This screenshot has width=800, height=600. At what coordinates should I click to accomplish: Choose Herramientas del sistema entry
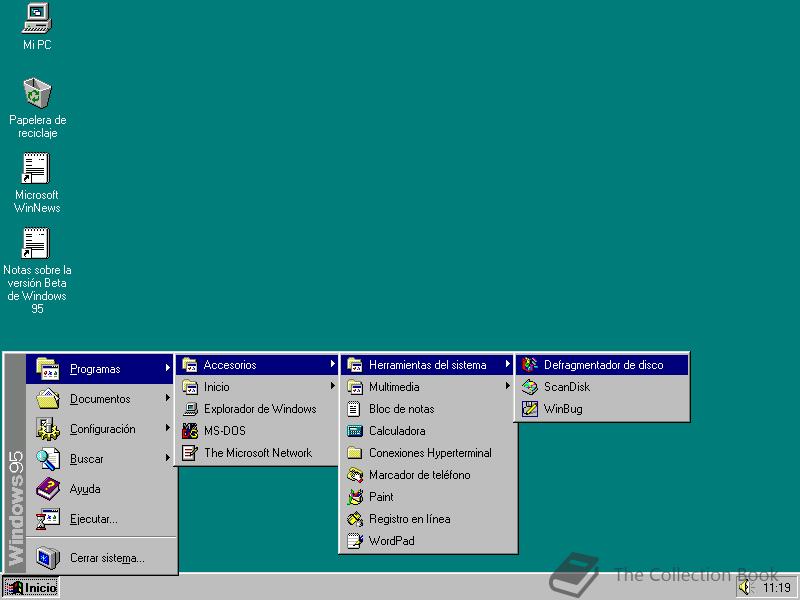[x=428, y=364]
